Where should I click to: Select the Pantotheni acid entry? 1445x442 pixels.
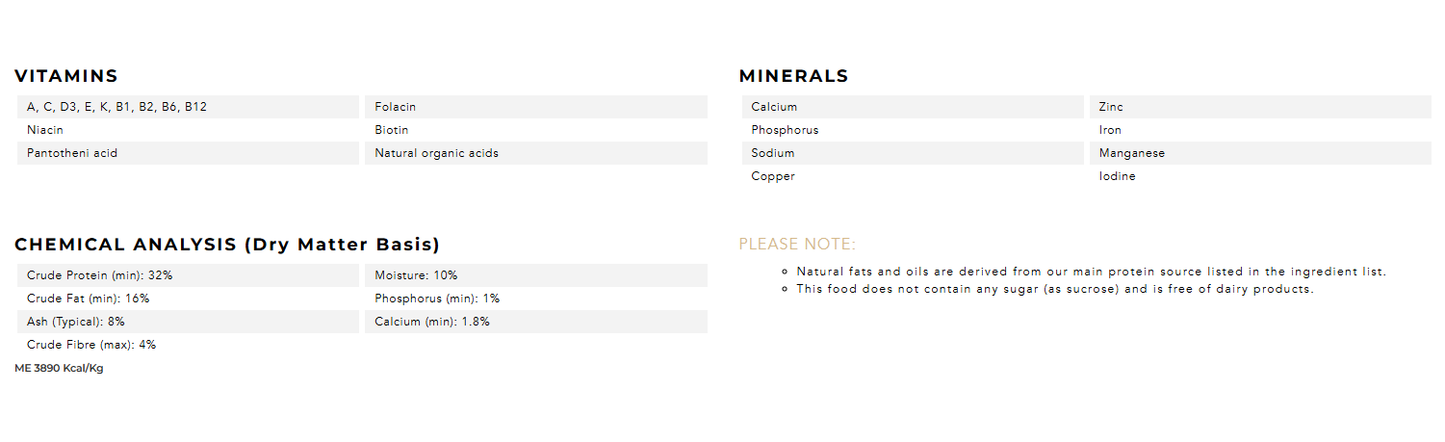tap(72, 154)
